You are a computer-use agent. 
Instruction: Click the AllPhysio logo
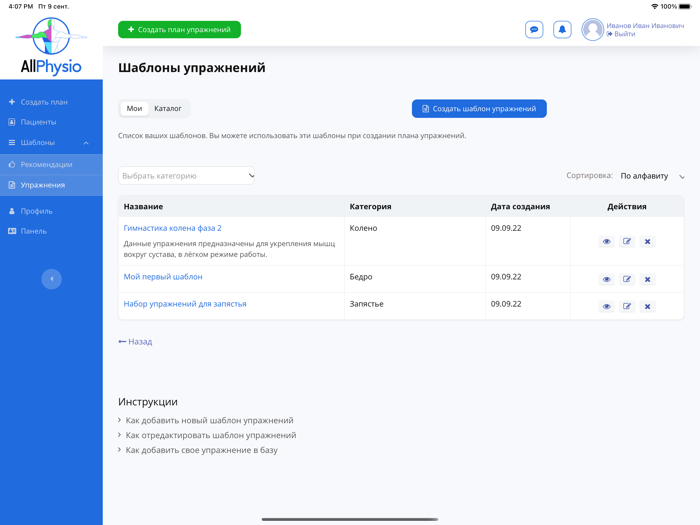click(x=51, y=46)
